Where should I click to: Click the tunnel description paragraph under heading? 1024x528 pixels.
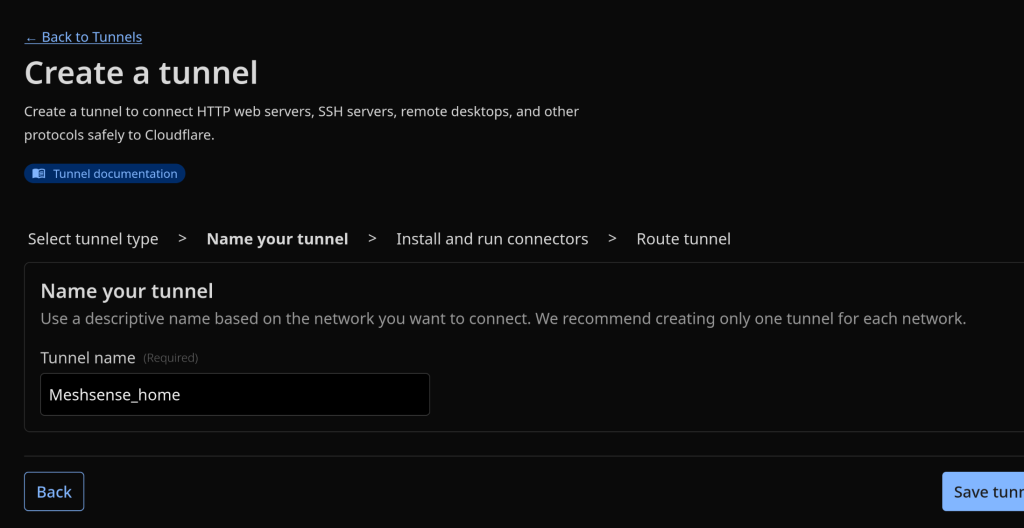301,123
